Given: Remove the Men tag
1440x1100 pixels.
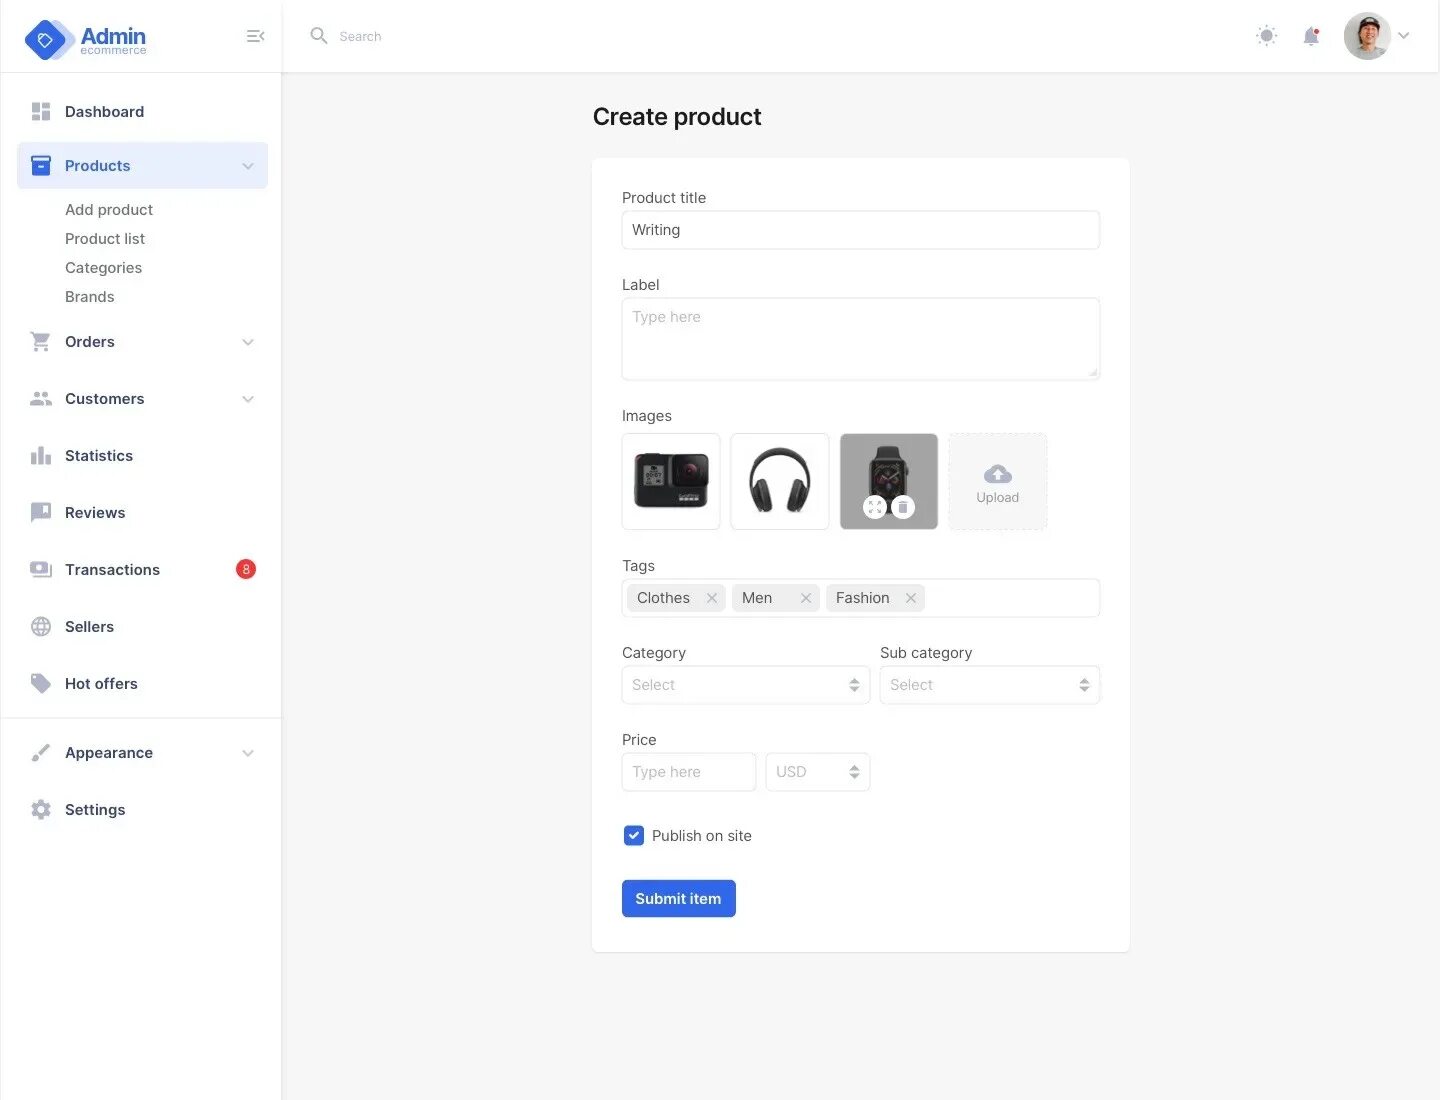Looking at the screenshot, I should [x=806, y=598].
